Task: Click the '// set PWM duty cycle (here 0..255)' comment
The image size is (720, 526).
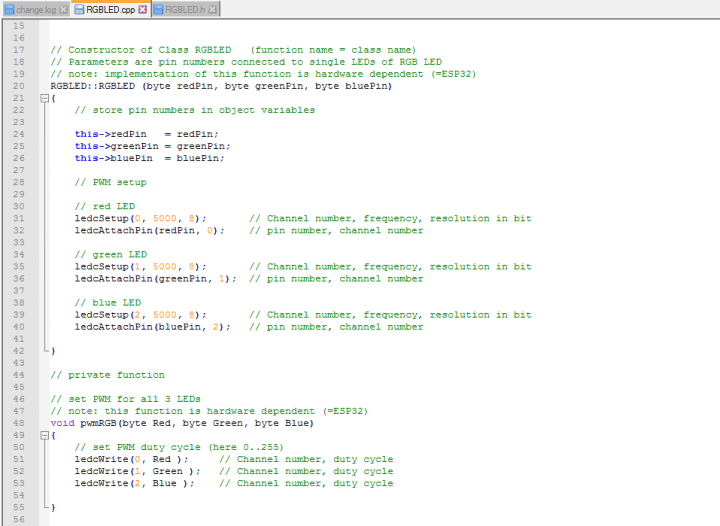Action: 179,447
